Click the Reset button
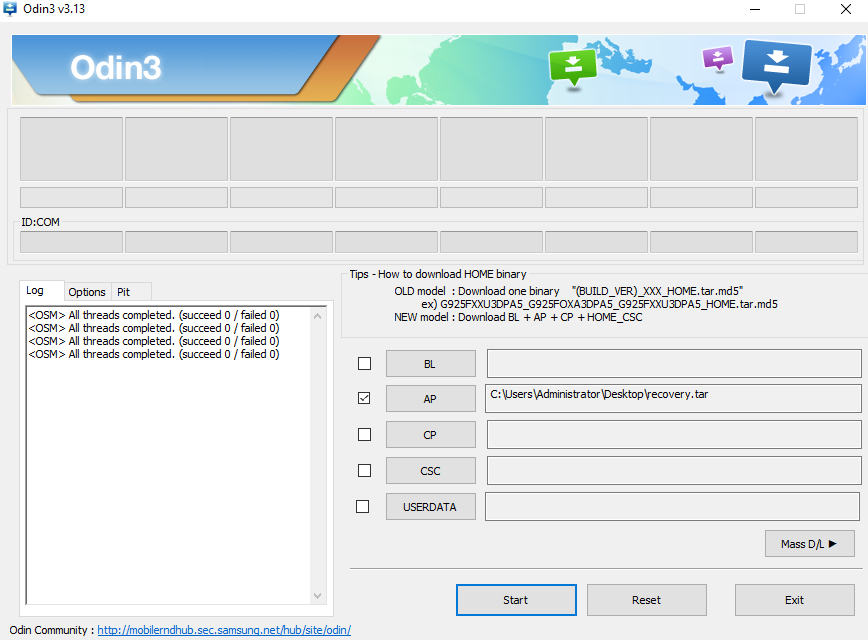868x640 pixels. coord(647,600)
